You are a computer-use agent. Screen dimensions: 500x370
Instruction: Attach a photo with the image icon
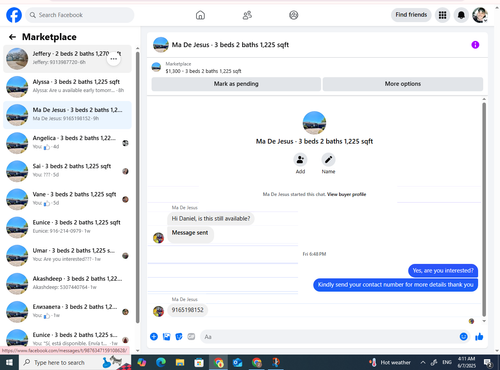pos(166,337)
